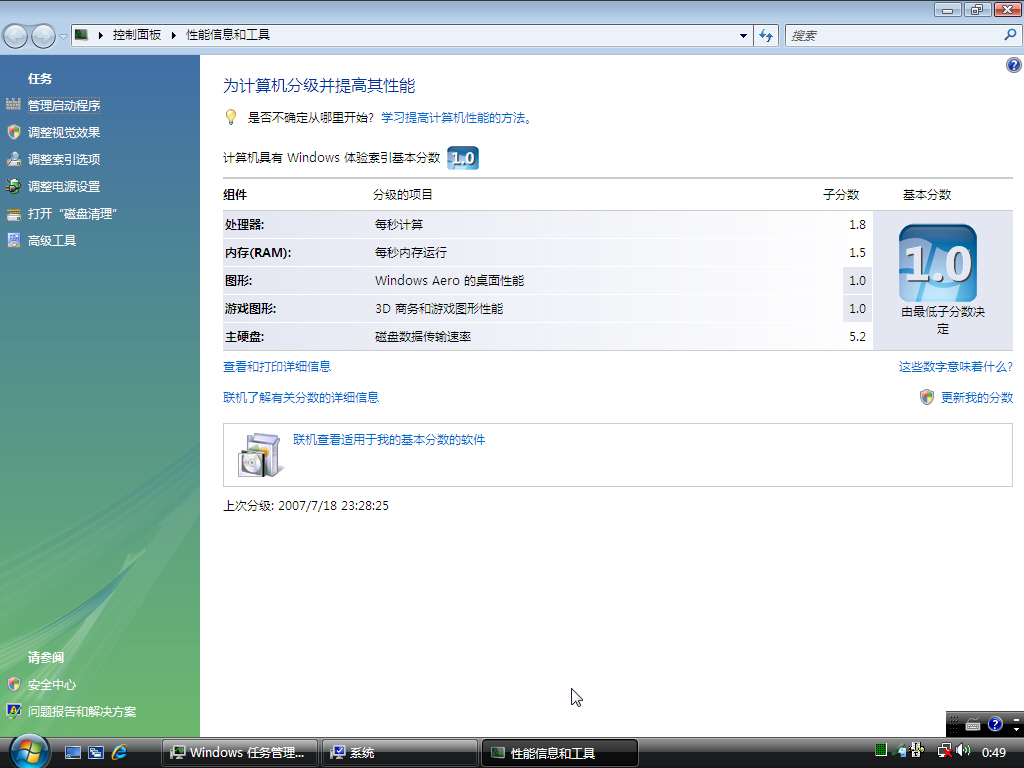Expand the arrow before 性能信息和工具 in breadcrumb
The width and height of the screenshot is (1024, 768).
coord(174,35)
